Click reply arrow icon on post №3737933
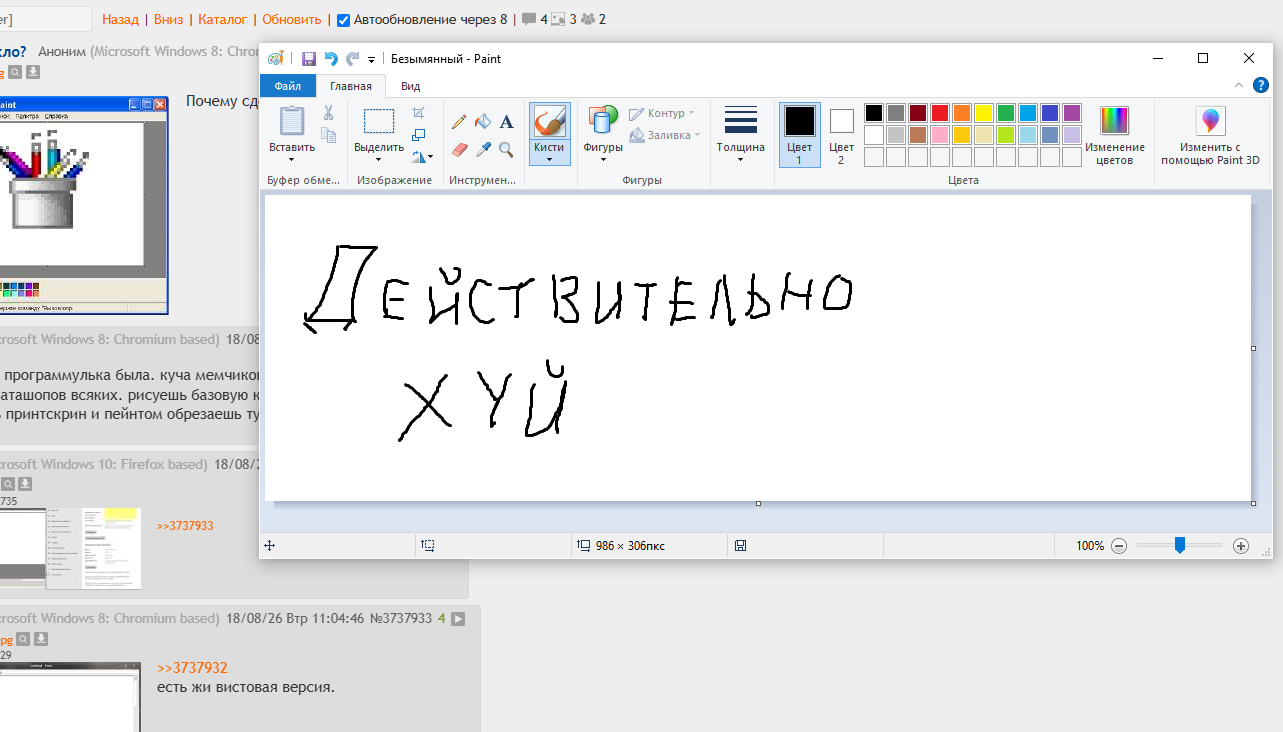 point(458,619)
